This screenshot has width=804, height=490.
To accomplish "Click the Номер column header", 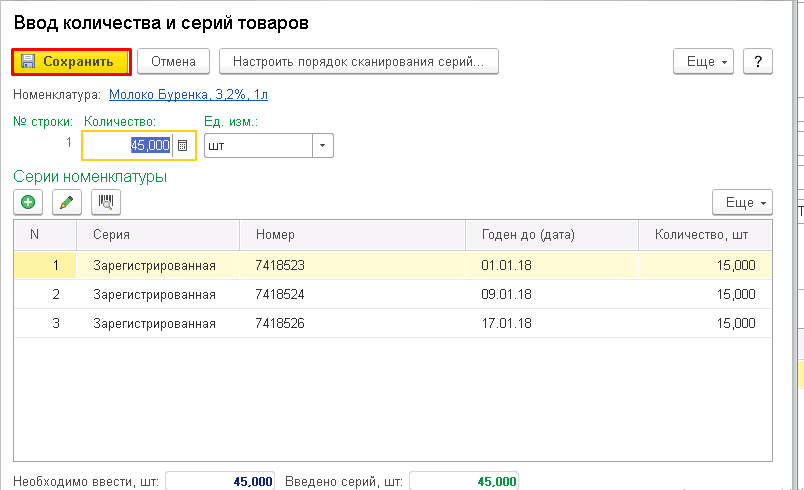I will (x=352, y=235).
